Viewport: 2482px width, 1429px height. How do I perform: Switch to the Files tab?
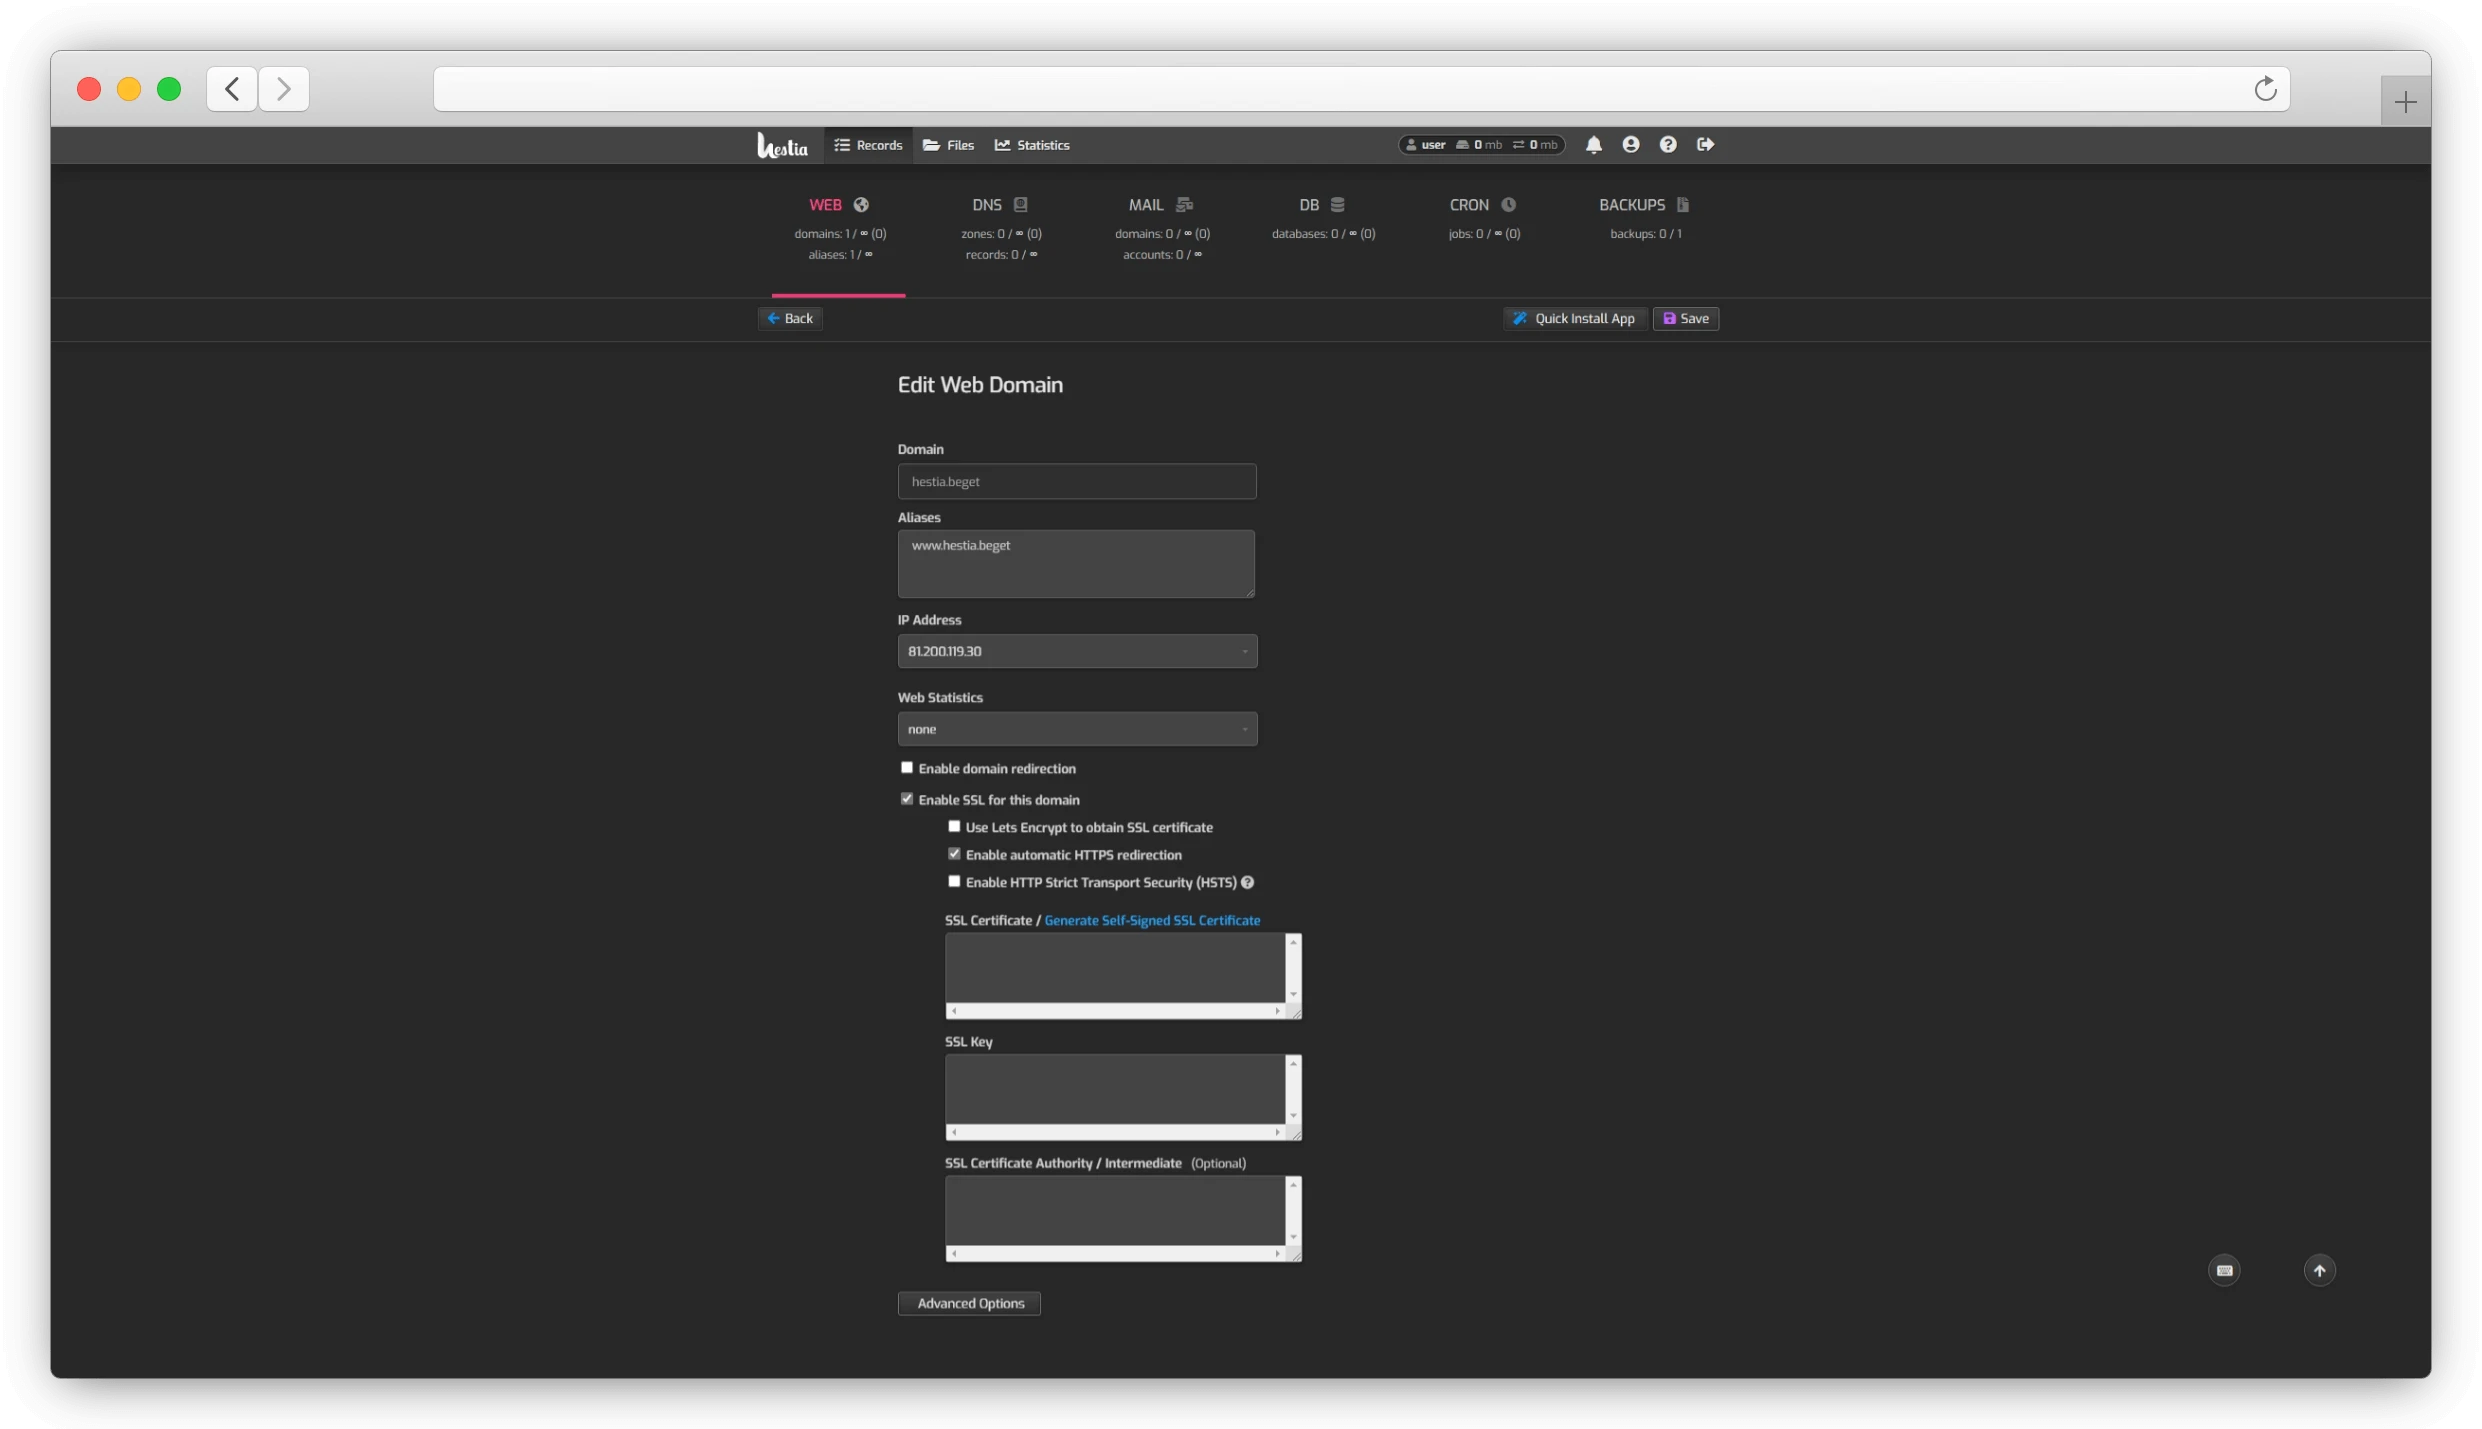click(x=946, y=144)
